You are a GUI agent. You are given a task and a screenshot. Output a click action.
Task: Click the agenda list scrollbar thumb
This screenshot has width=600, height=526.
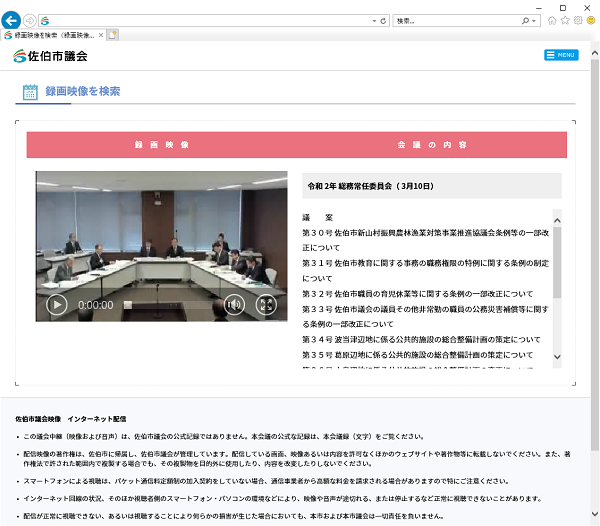tap(557, 262)
